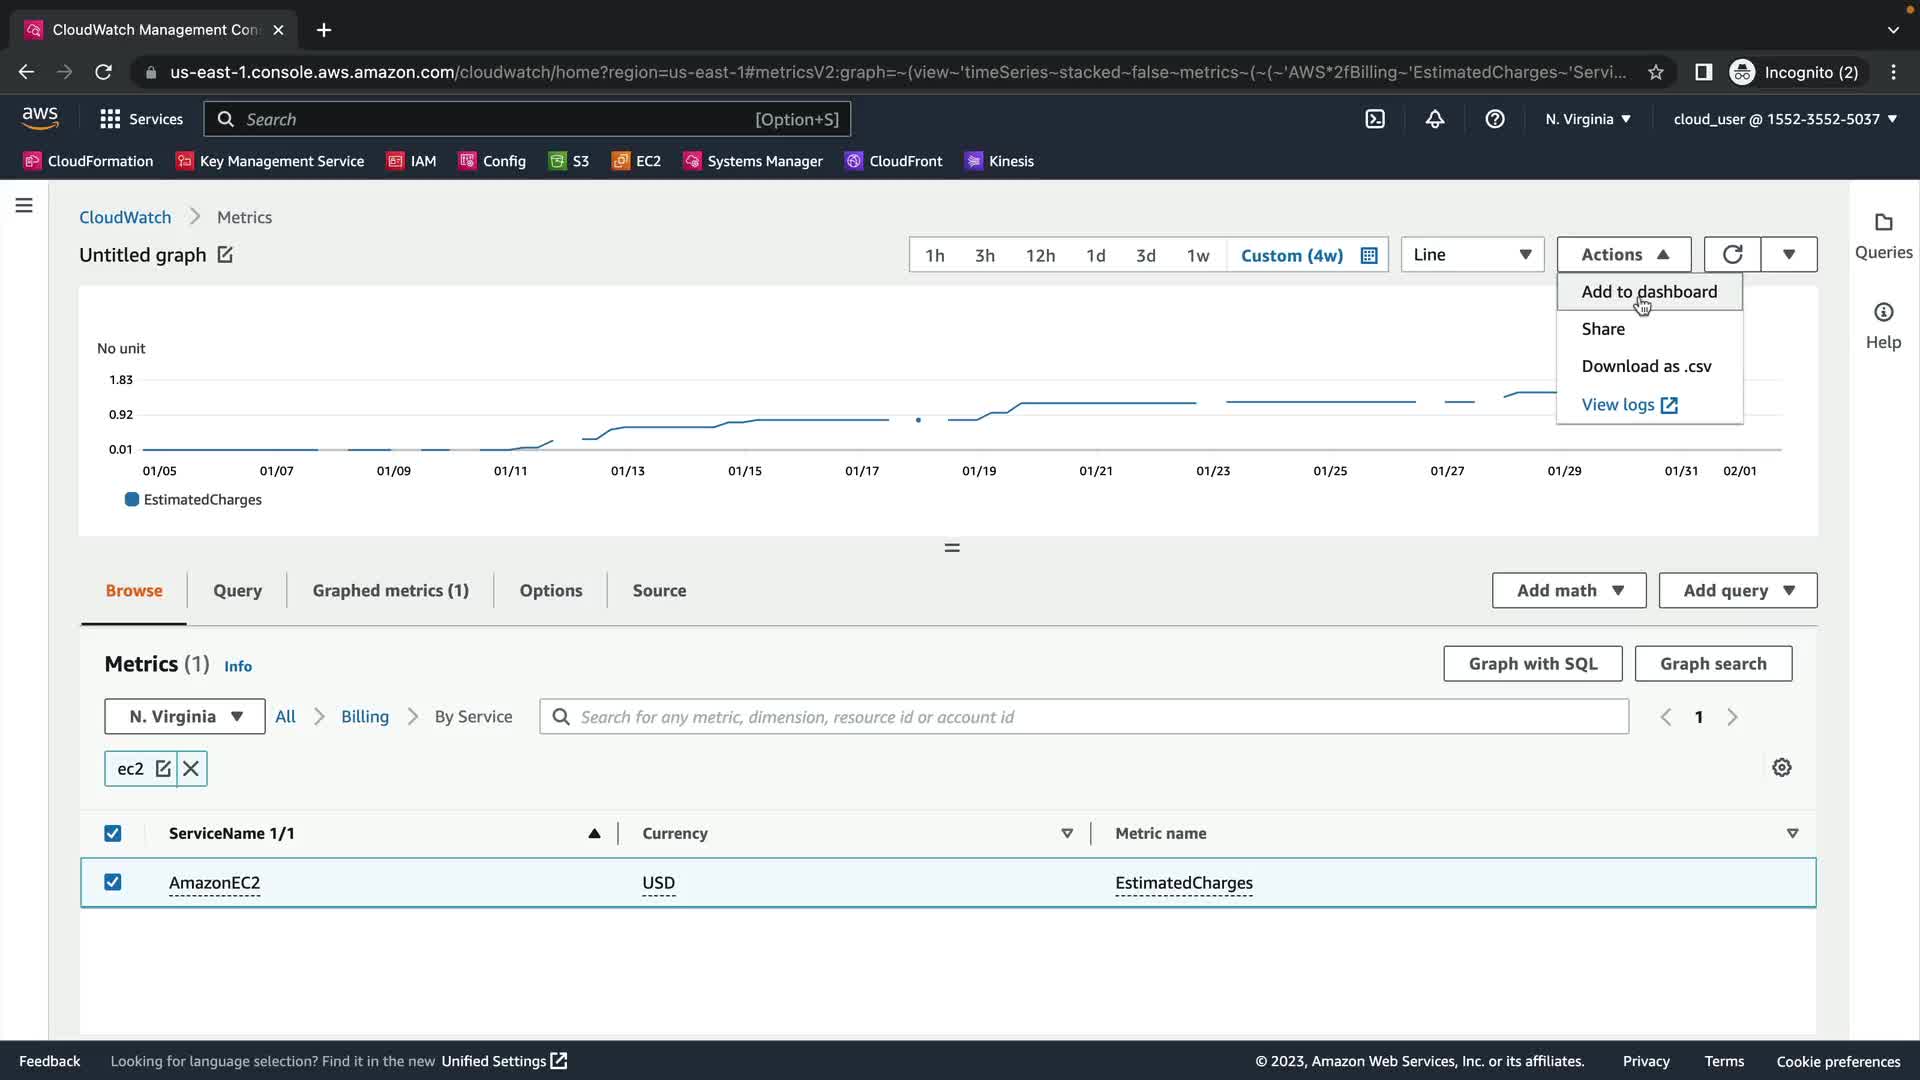Image resolution: width=1920 pixels, height=1080 pixels.
Task: Switch to the Graphed metrics (1) tab
Action: 390,590
